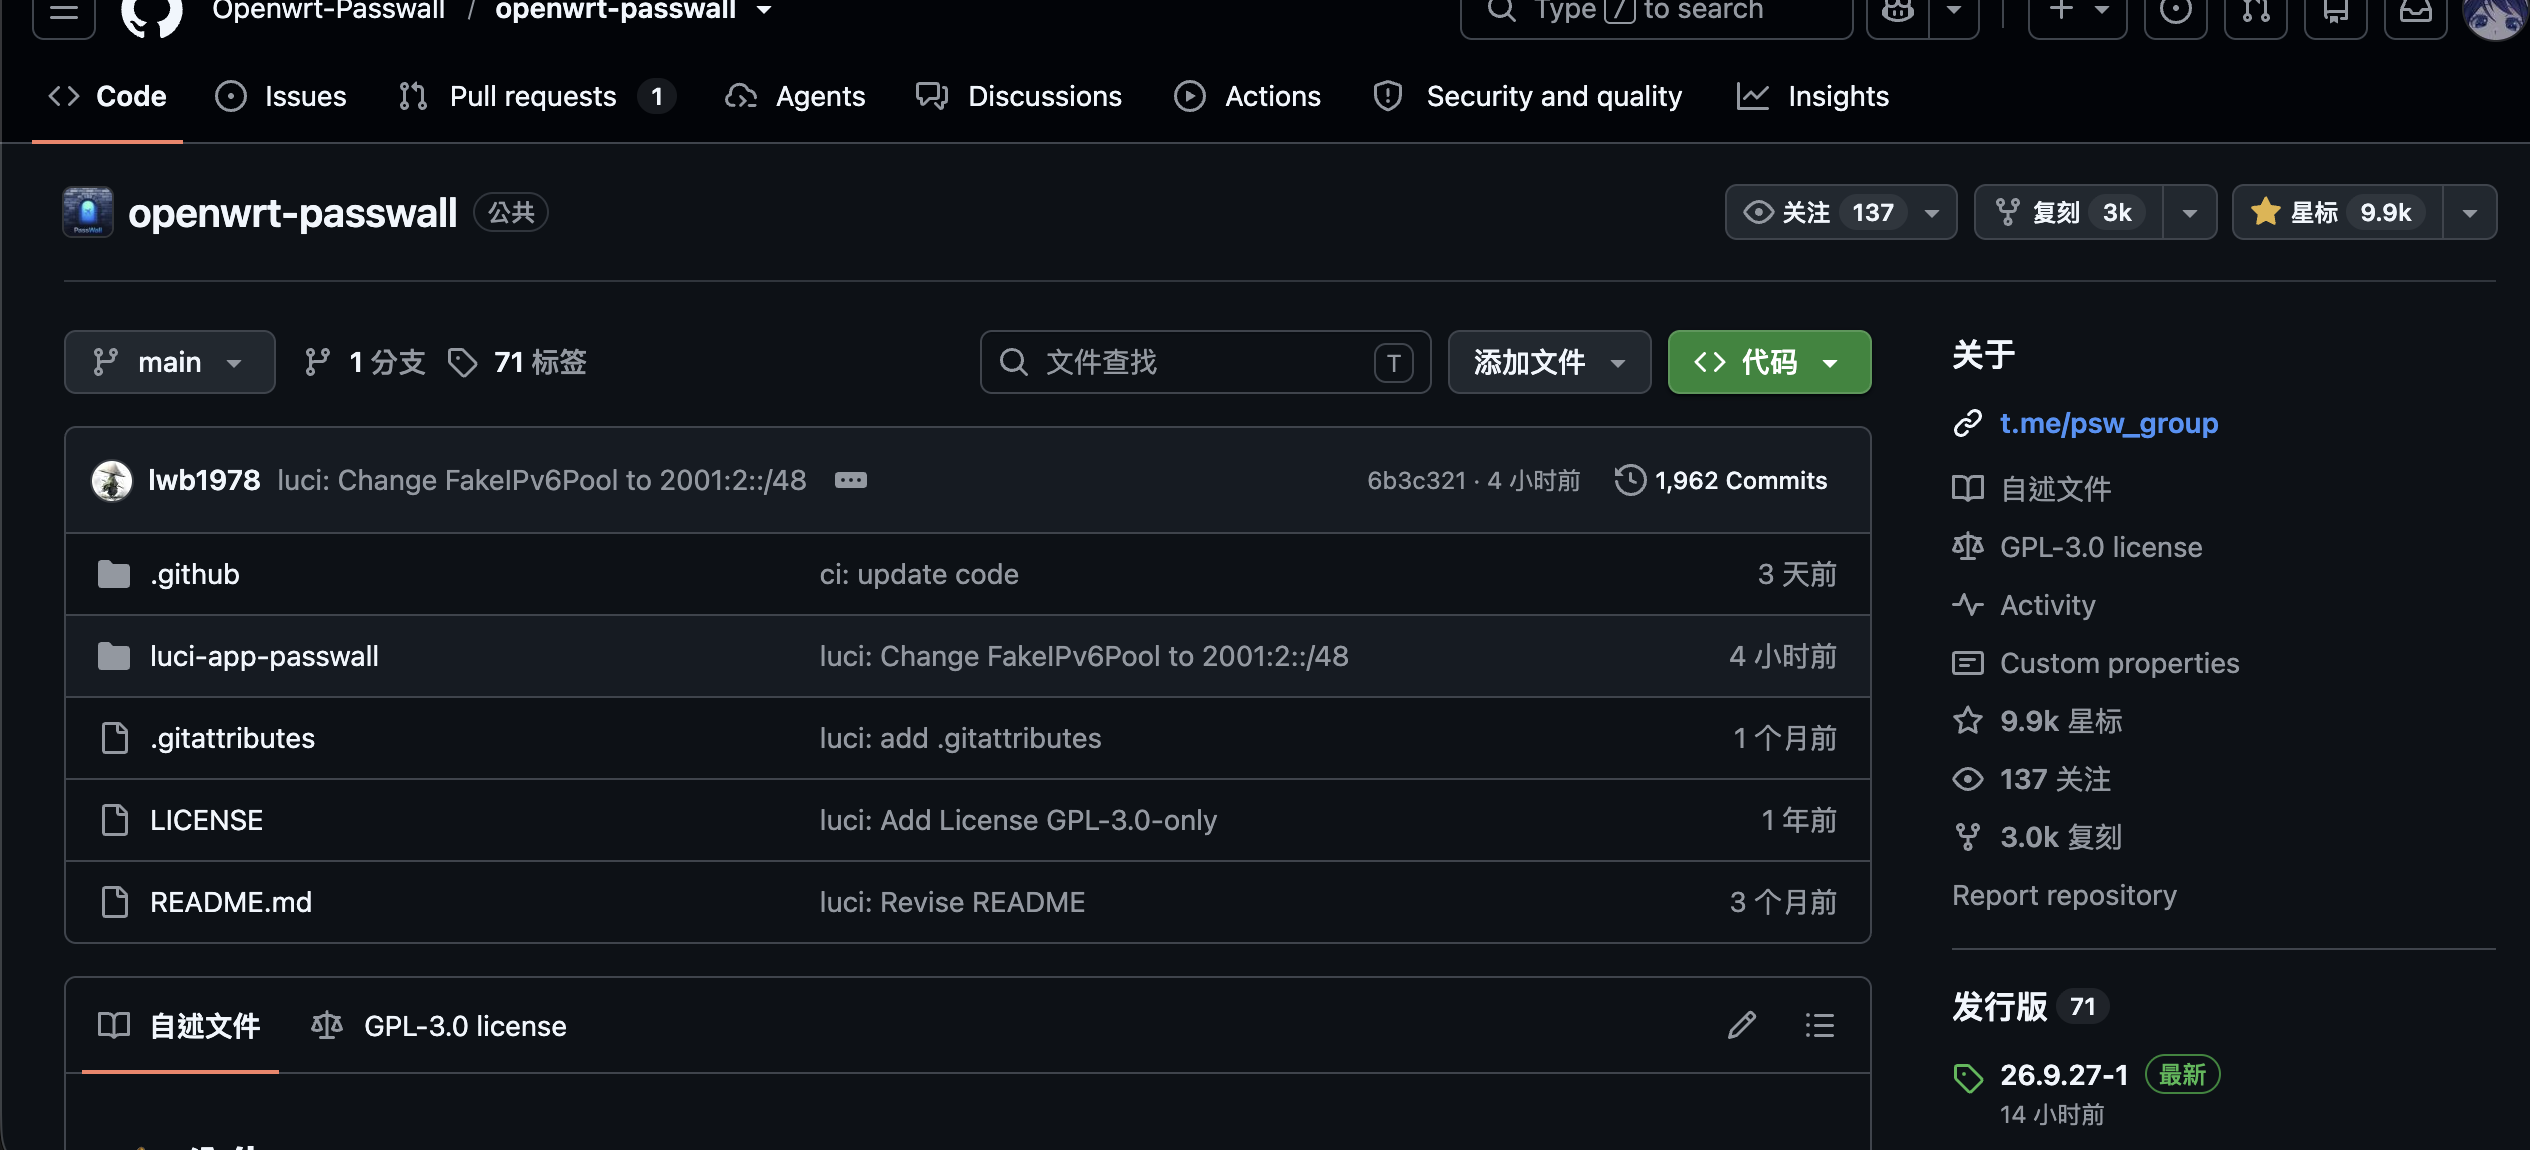
Task: Go to the GitHub homepage logo
Action: coord(152,14)
